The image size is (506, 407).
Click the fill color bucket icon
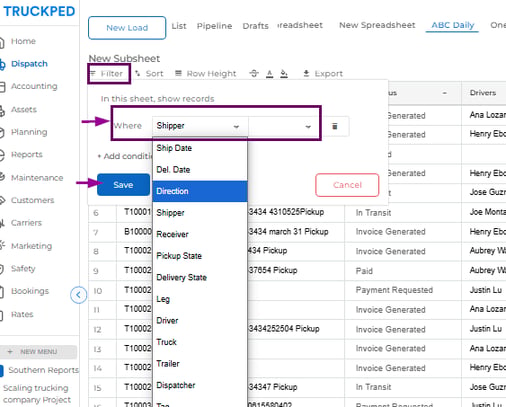pos(284,74)
